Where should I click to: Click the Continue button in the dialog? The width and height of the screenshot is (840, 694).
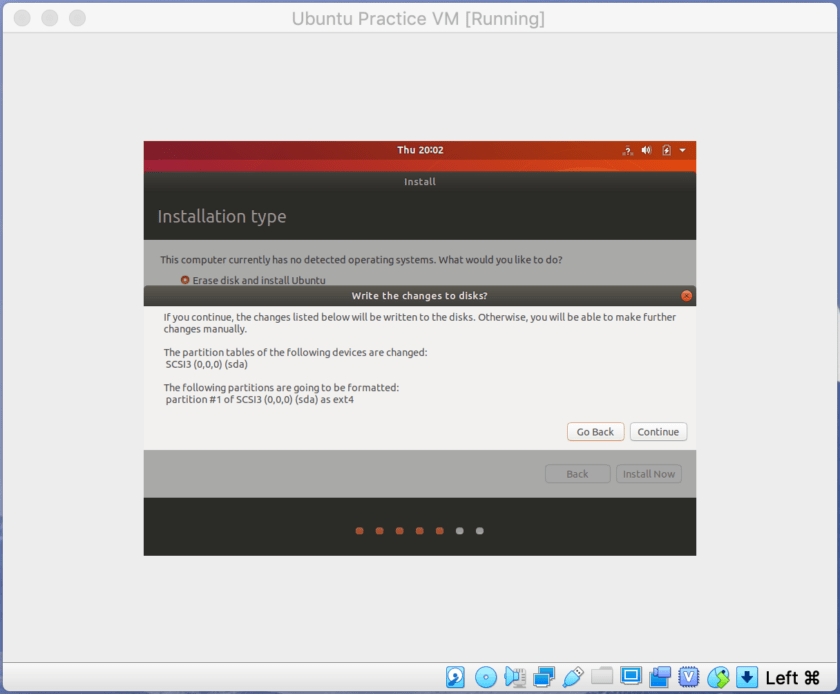coord(658,431)
